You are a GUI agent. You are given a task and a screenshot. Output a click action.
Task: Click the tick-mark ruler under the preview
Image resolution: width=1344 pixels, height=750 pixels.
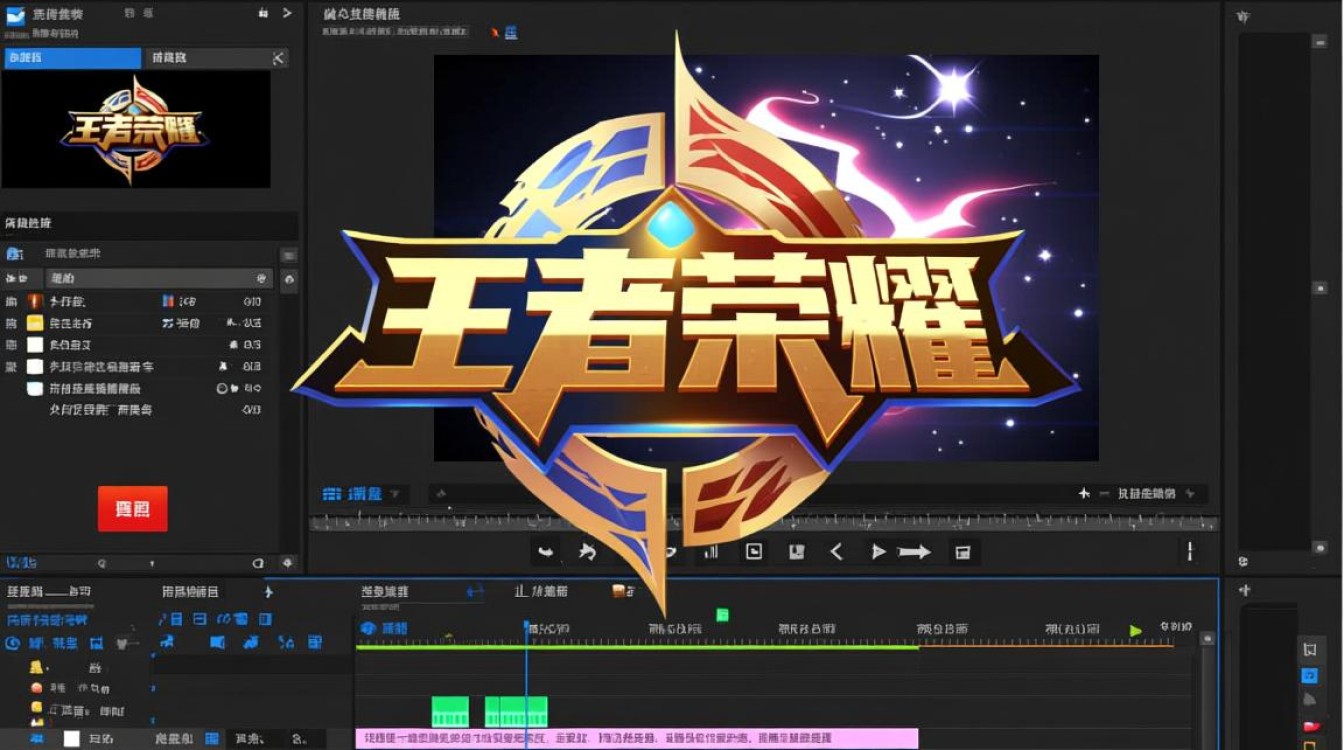coord(764,522)
